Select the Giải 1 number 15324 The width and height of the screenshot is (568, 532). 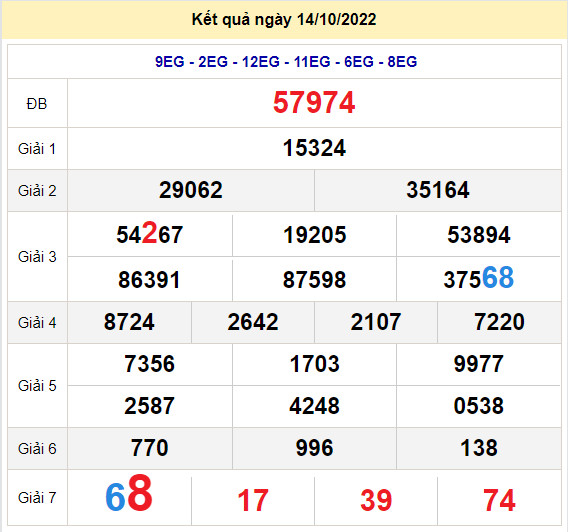[314, 148]
